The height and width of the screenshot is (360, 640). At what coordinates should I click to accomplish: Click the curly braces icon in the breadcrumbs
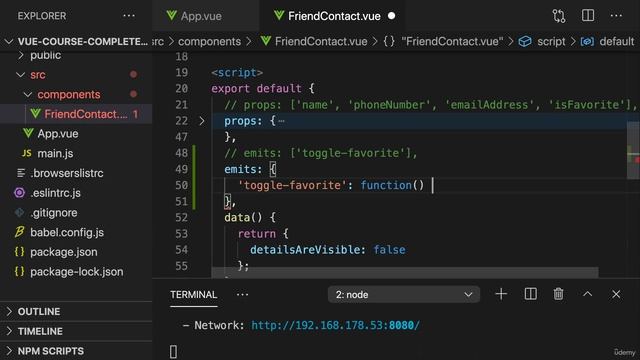click(389, 41)
